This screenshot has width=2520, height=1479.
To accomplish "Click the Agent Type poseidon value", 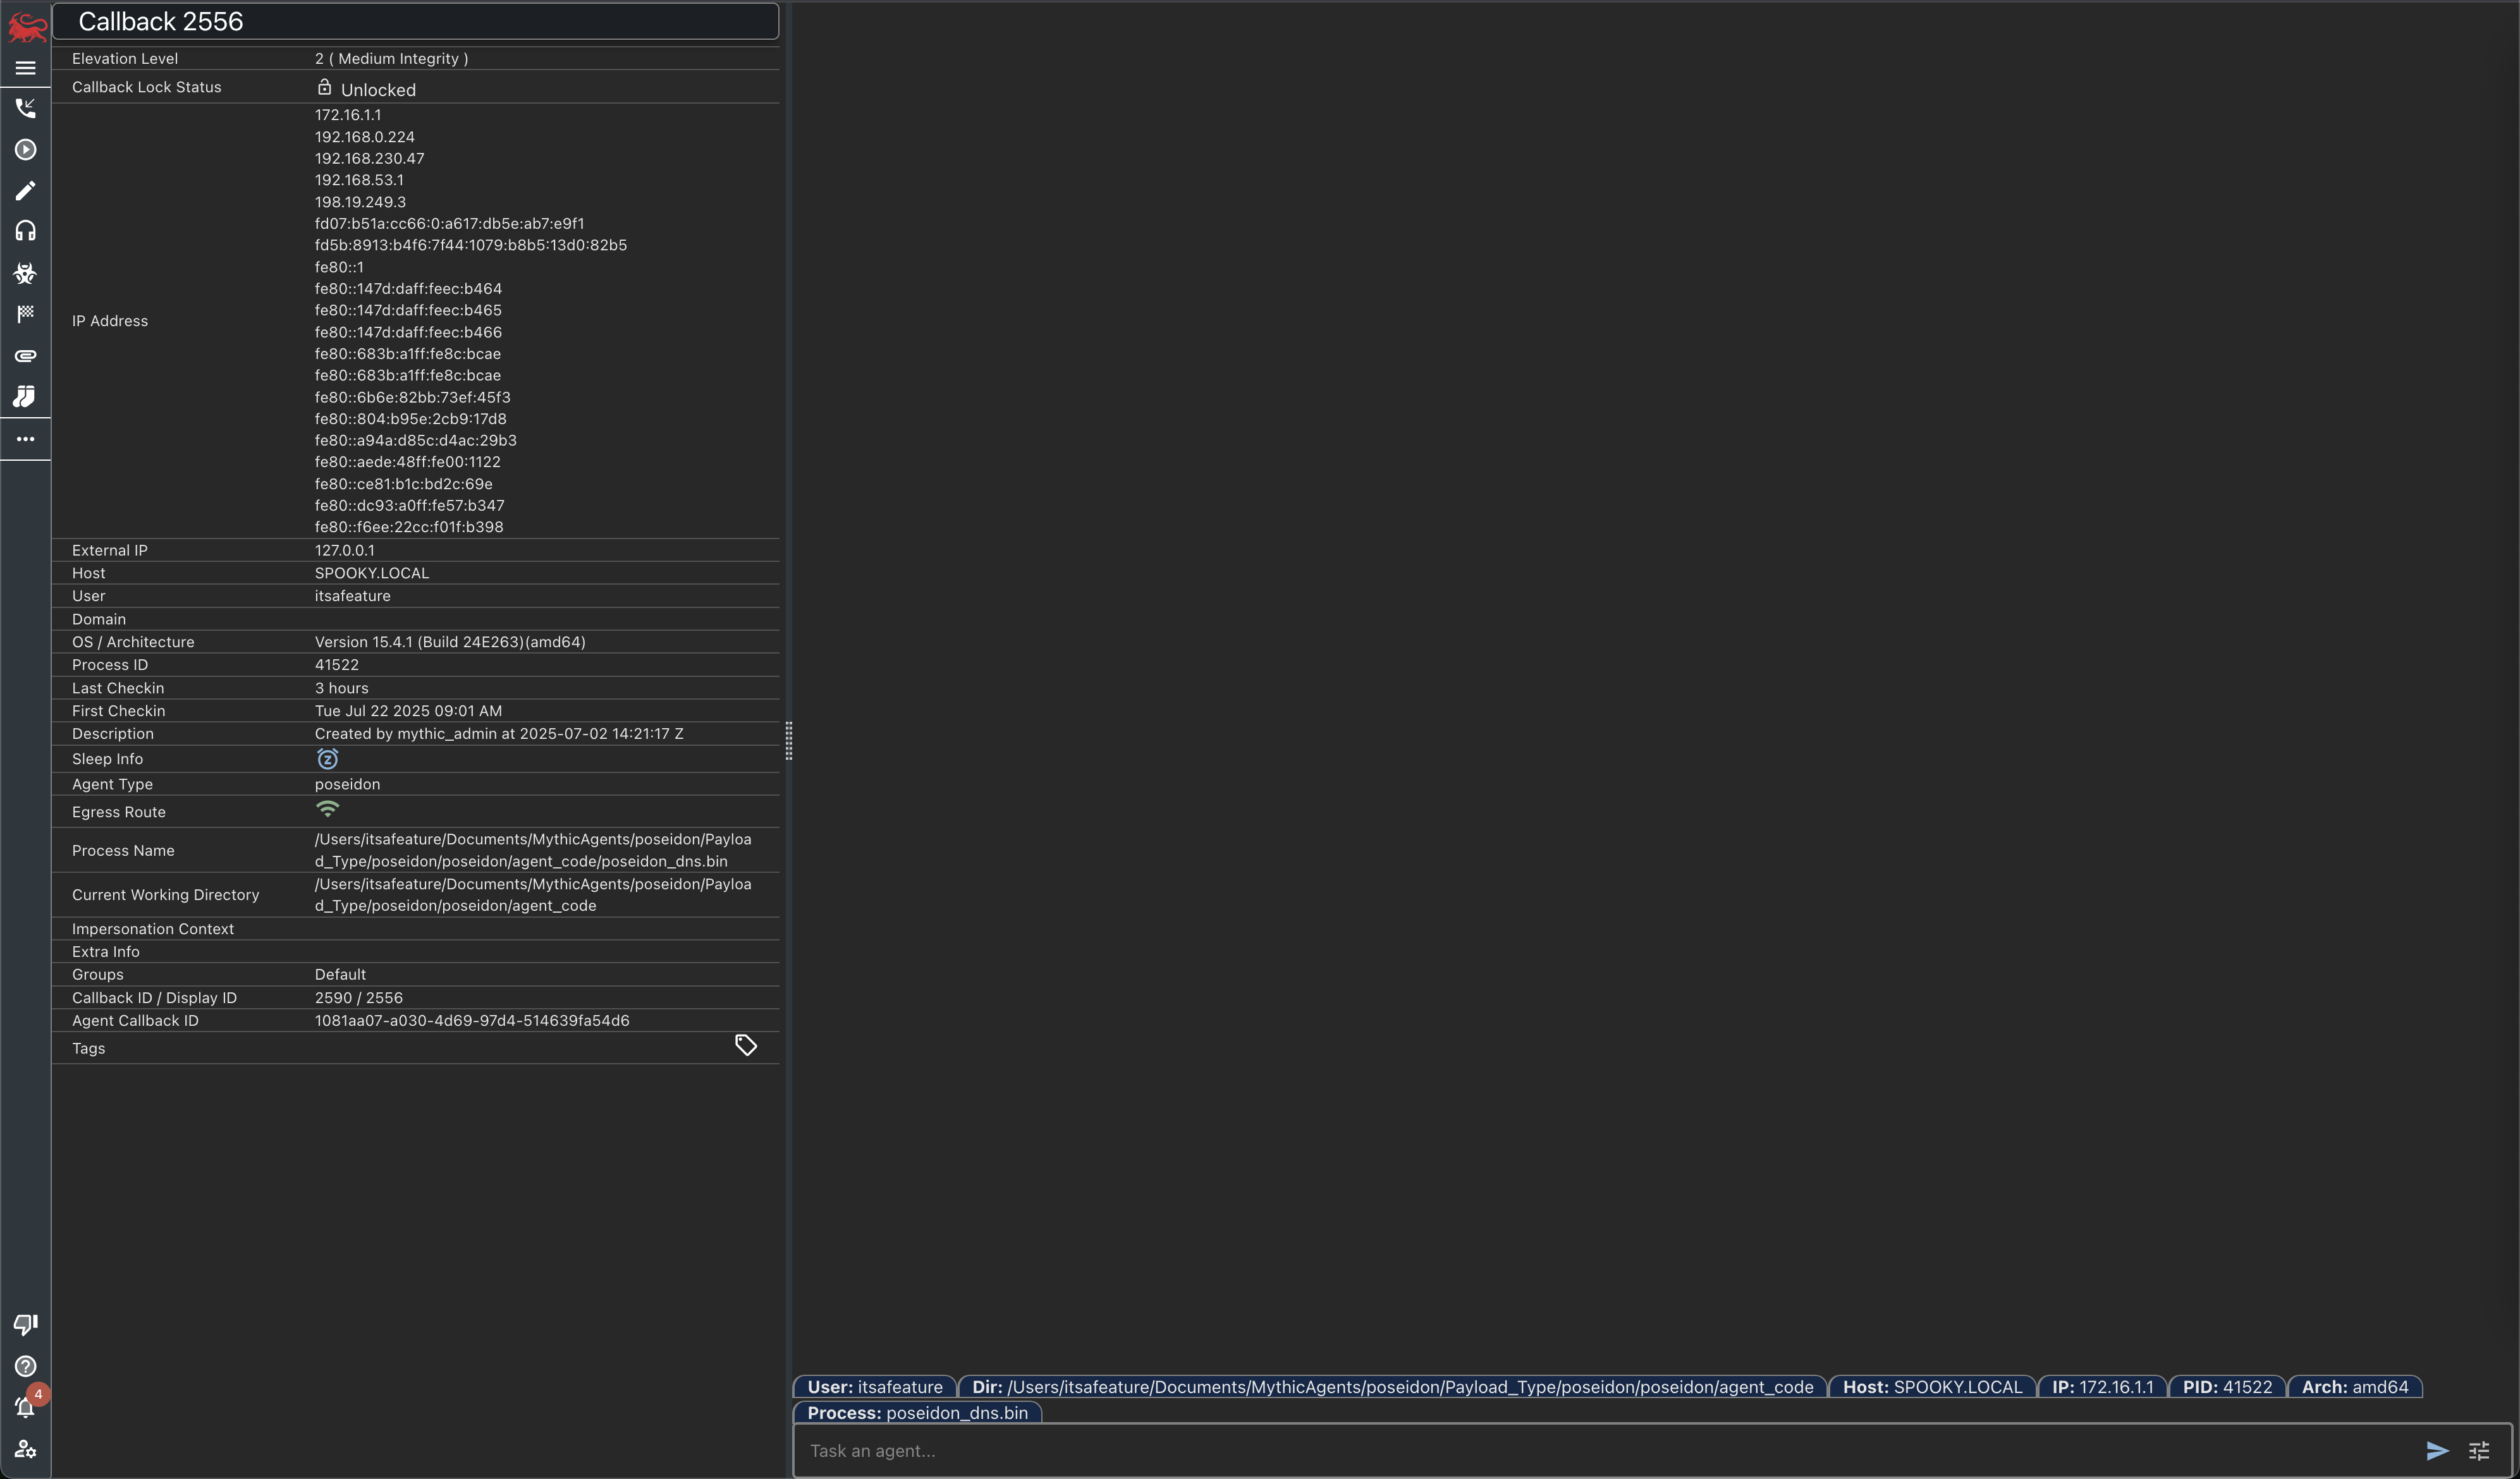I will (x=347, y=784).
